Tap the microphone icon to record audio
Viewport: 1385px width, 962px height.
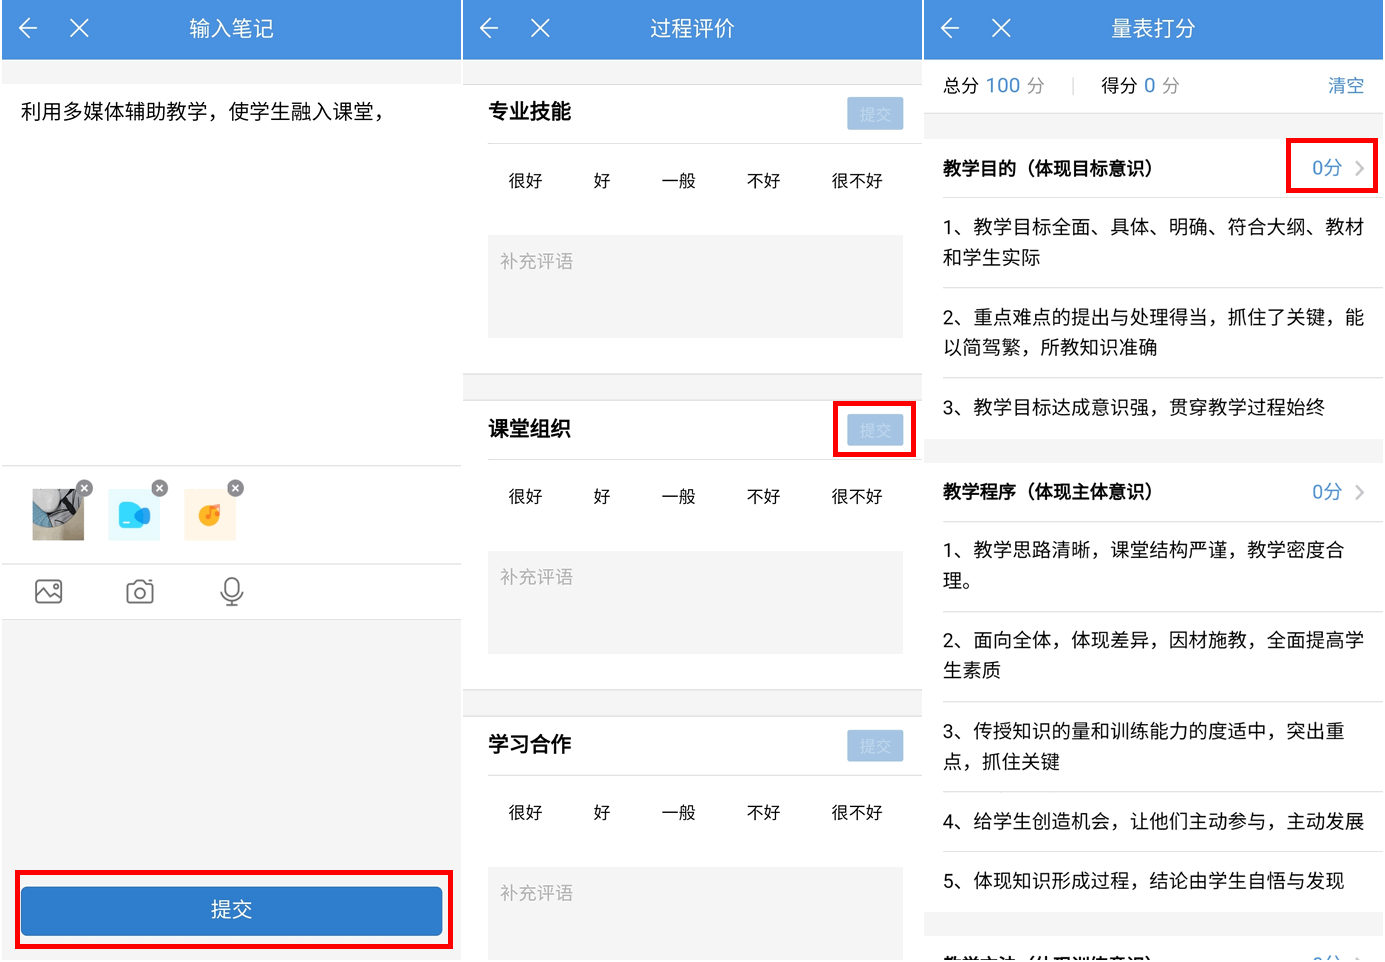pyautogui.click(x=231, y=591)
